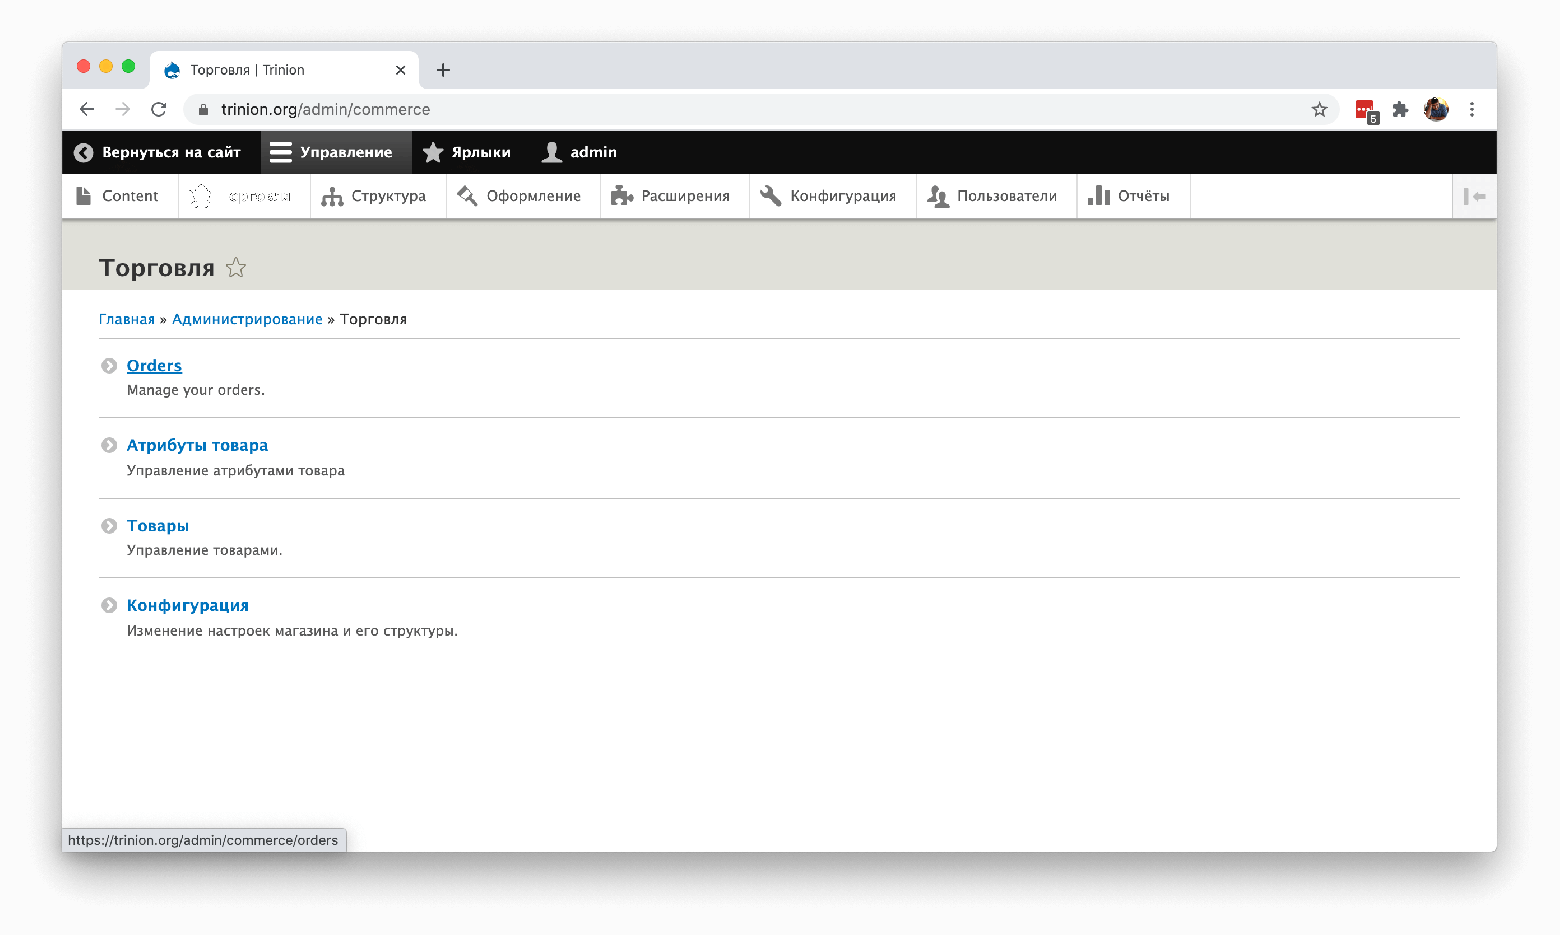The image size is (1560, 935).
Task: Select the Торговля | Trinion browser tab
Action: pyautogui.click(x=284, y=70)
